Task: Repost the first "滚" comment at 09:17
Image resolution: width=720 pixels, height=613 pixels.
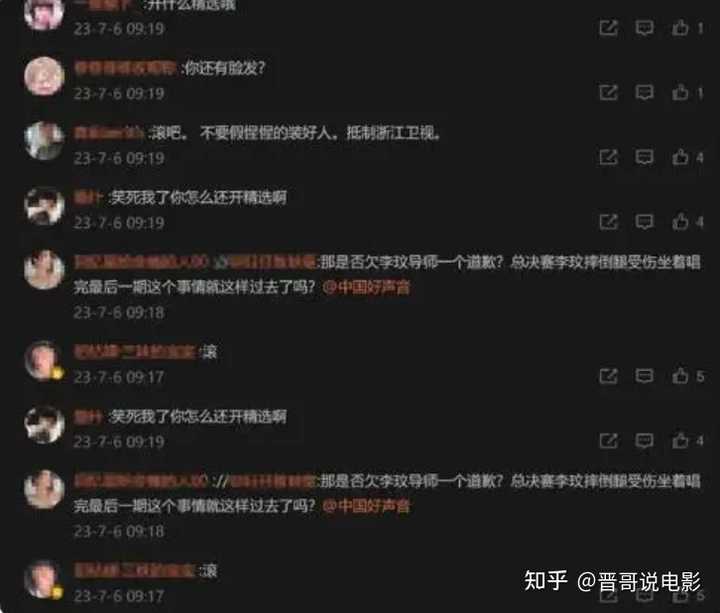Action: click(x=608, y=377)
